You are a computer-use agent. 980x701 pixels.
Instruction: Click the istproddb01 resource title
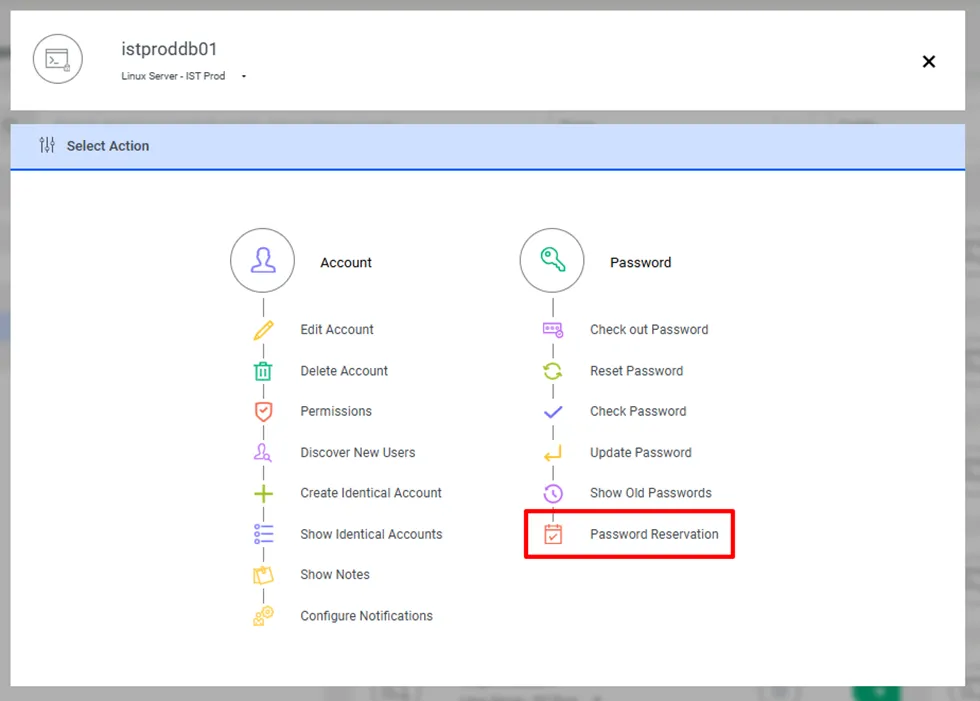(x=169, y=49)
